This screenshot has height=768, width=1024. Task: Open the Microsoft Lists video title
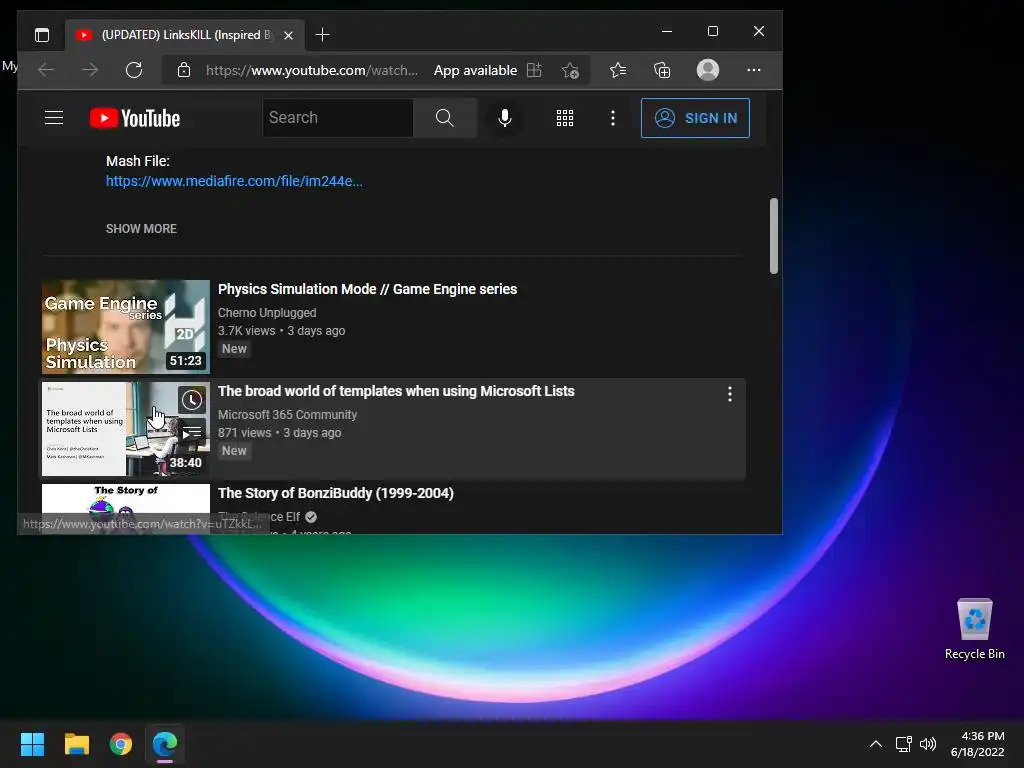pos(396,391)
